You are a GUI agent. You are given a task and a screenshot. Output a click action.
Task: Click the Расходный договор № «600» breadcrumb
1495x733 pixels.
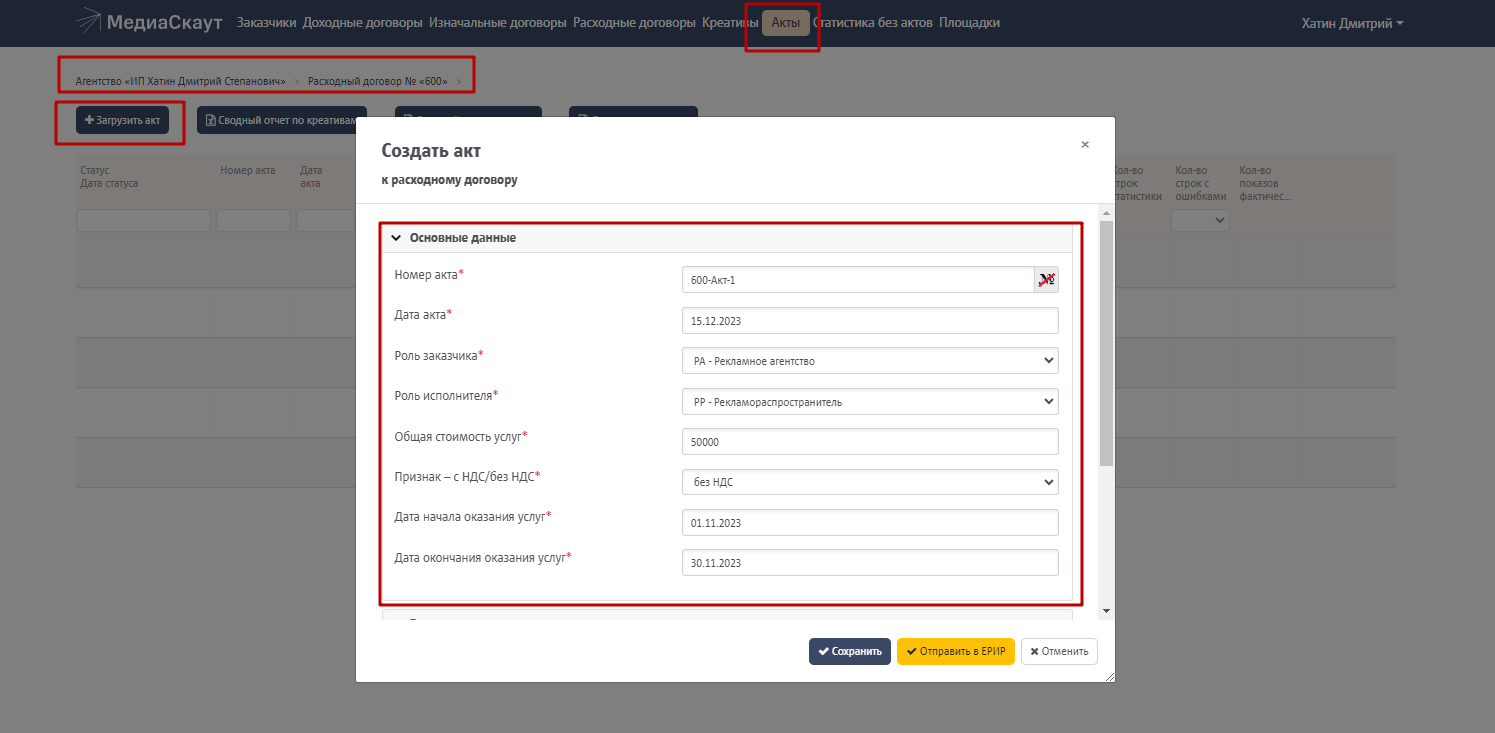click(378, 80)
